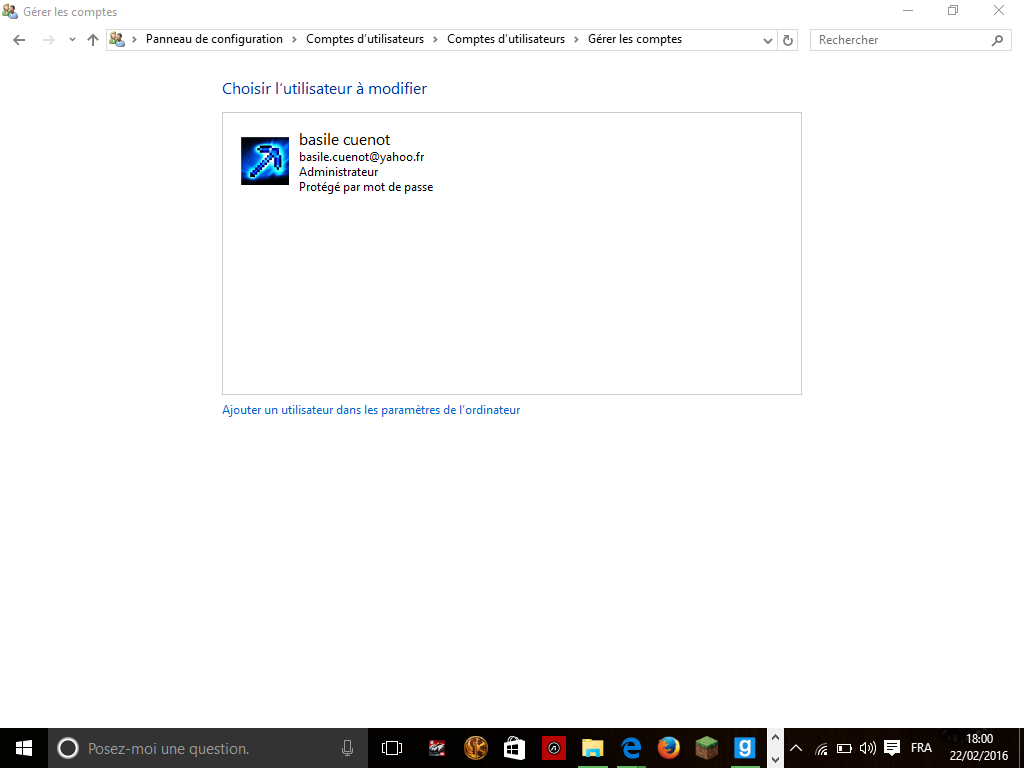1024x768 pixels.
Task: Click the Administrateur label
Action: pos(338,172)
